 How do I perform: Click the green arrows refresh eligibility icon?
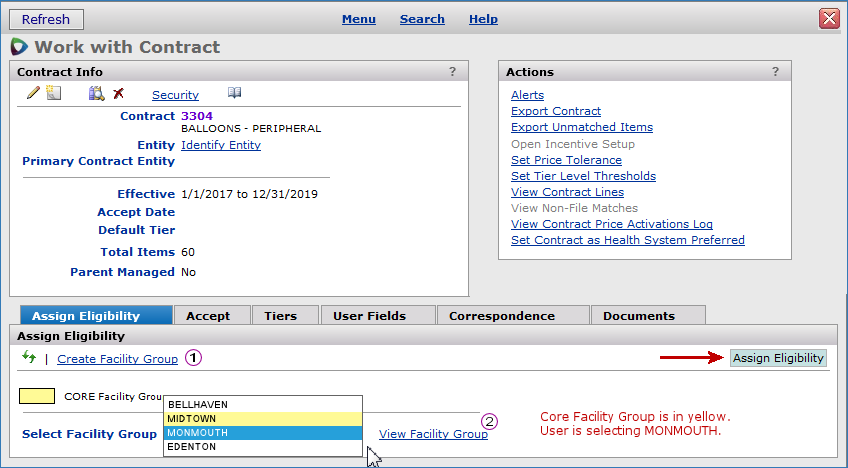coord(28,358)
